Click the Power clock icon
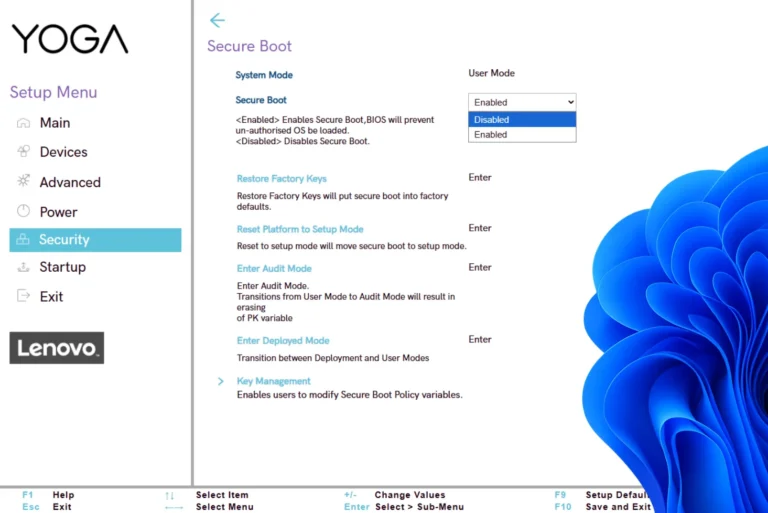768x513 pixels. (x=24, y=212)
